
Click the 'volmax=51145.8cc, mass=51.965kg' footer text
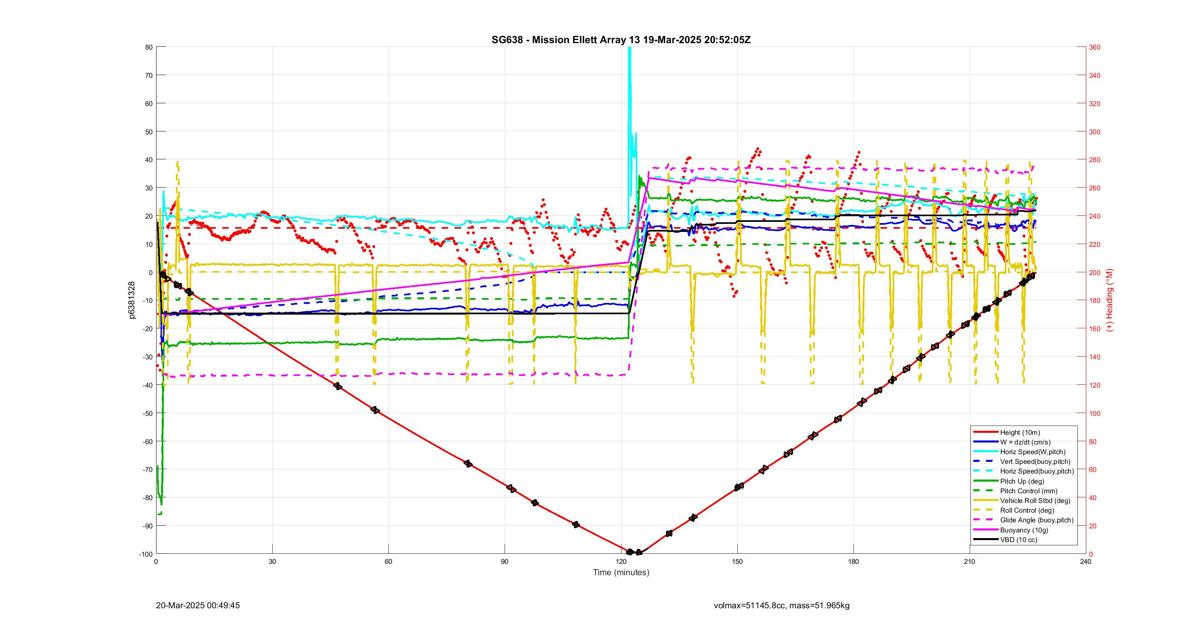[x=782, y=605]
